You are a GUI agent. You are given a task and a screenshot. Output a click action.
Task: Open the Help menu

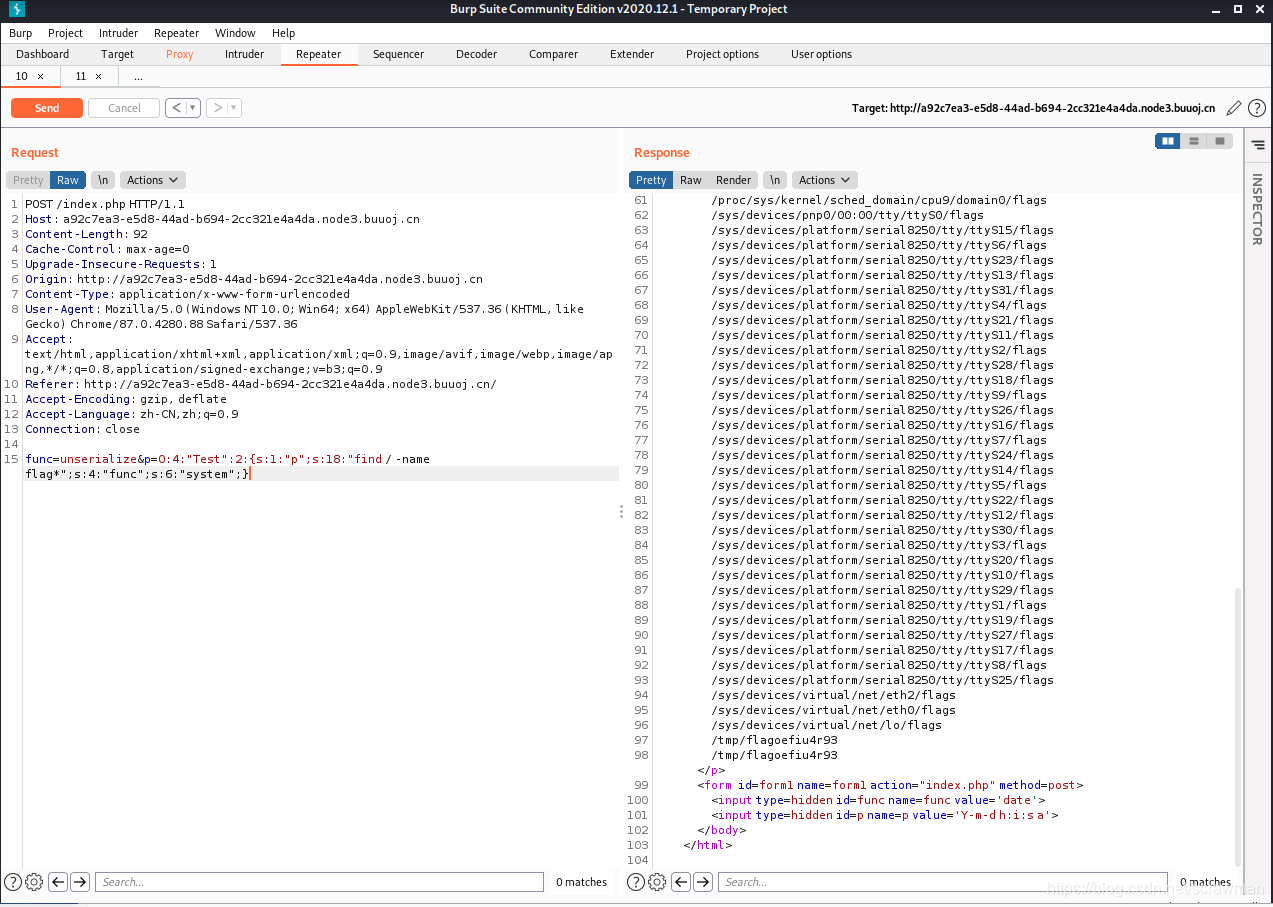(x=283, y=33)
